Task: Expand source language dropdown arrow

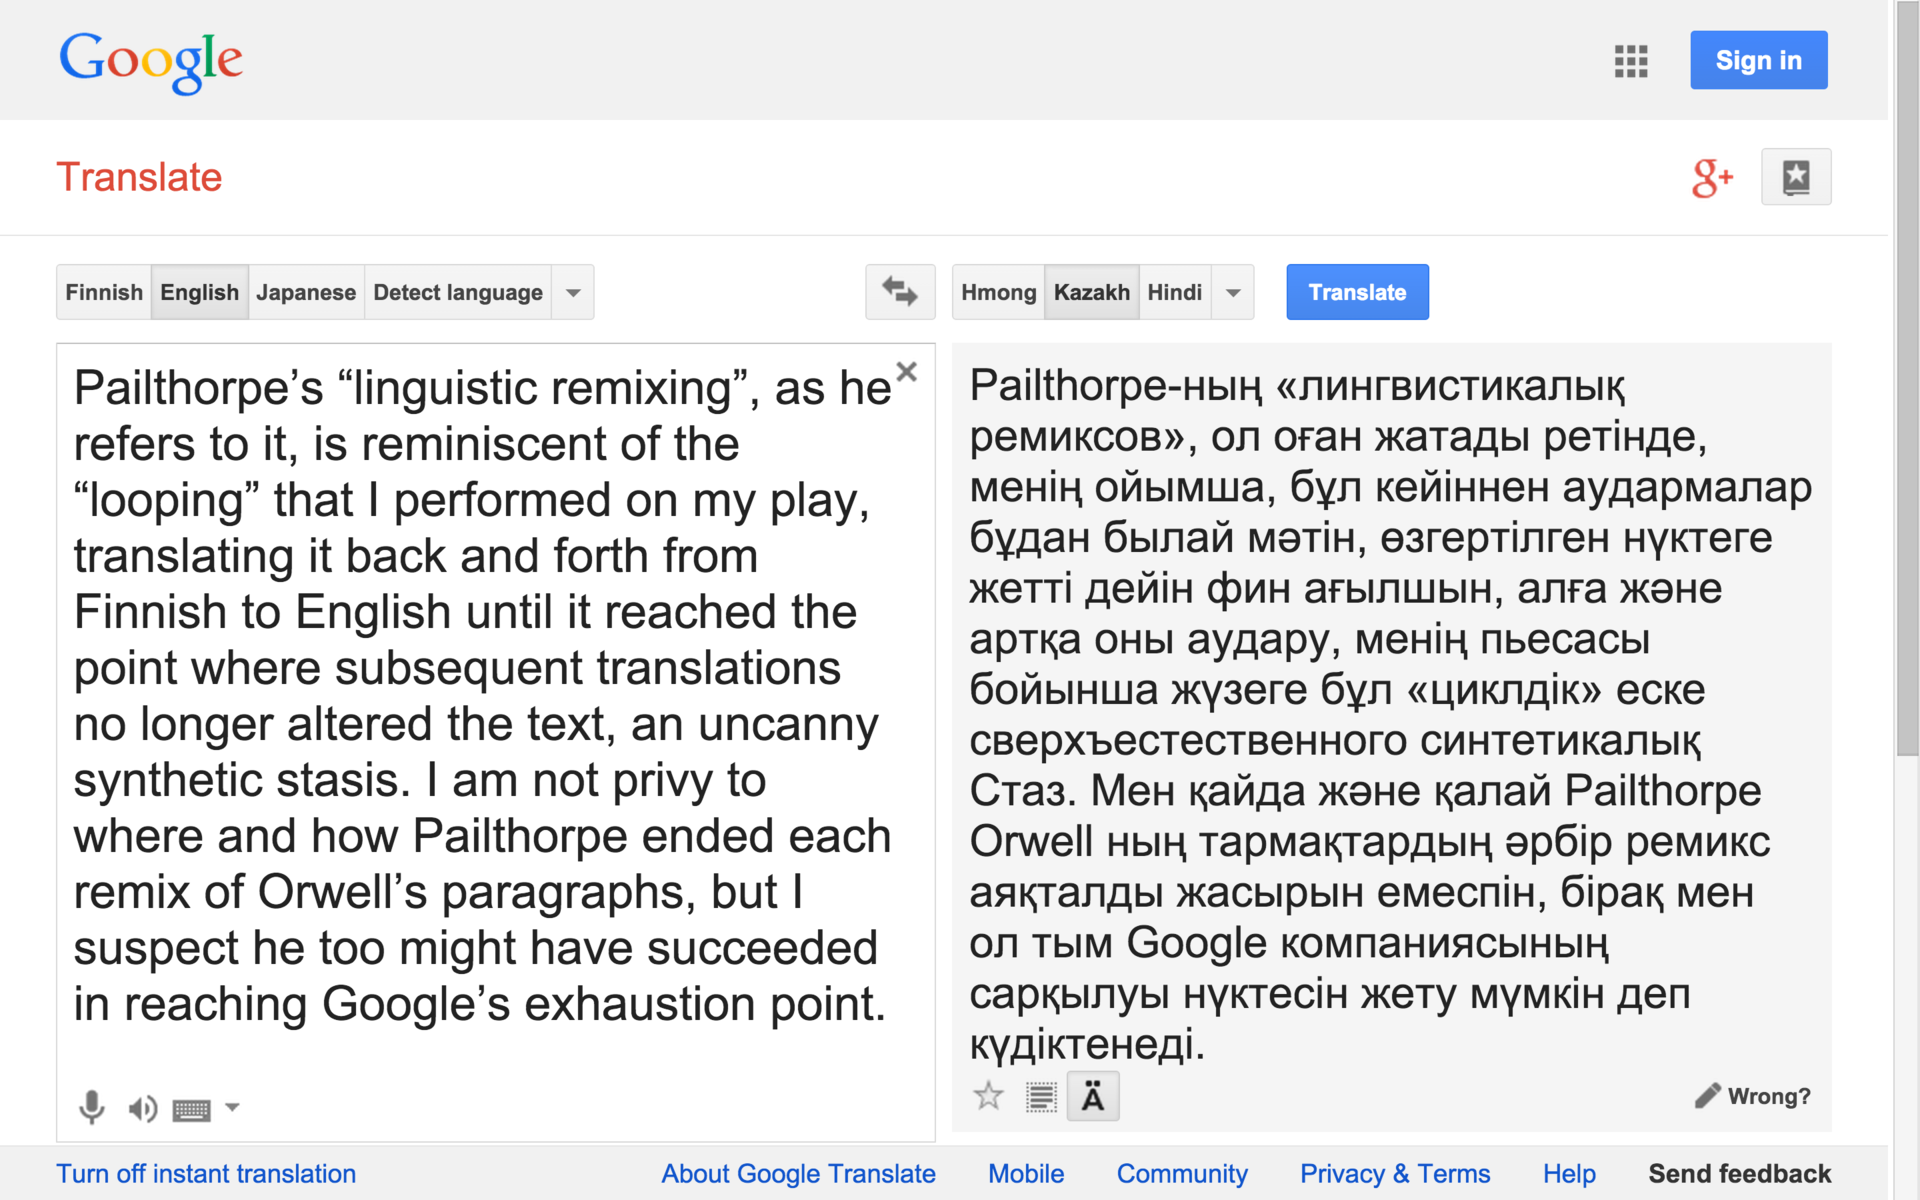Action: pos(573,293)
